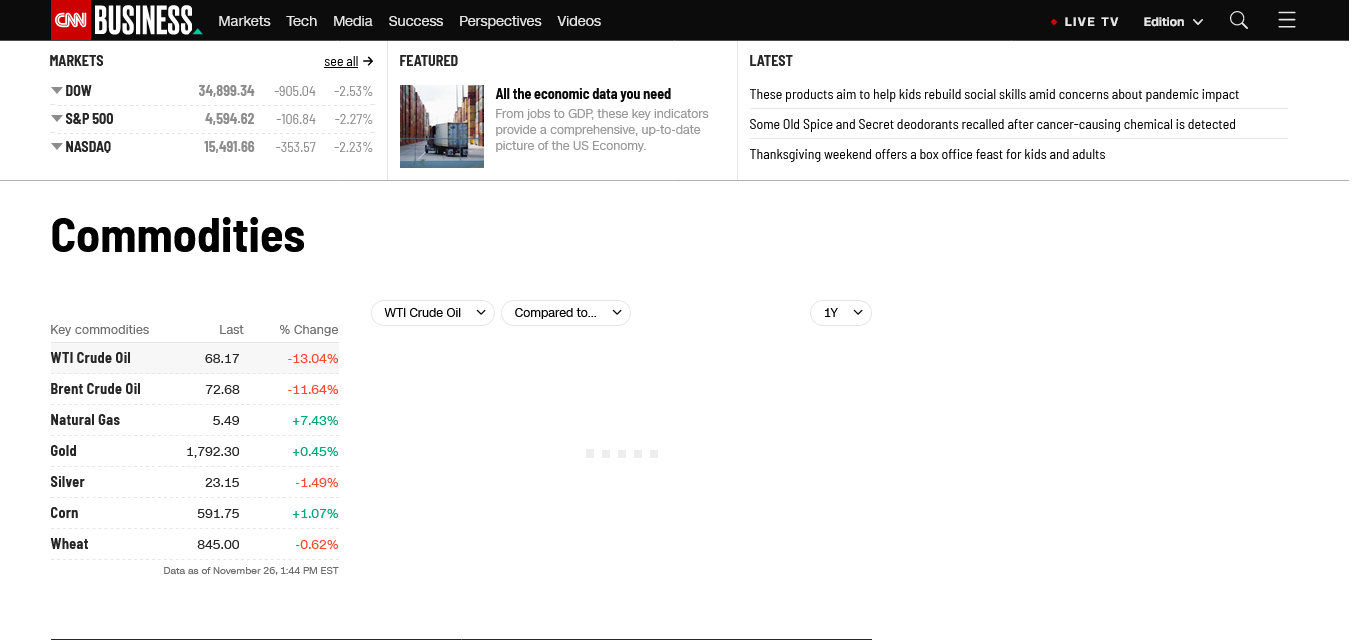The height and width of the screenshot is (643, 1366).
Task: Go to the Tech section
Action: [301, 21]
